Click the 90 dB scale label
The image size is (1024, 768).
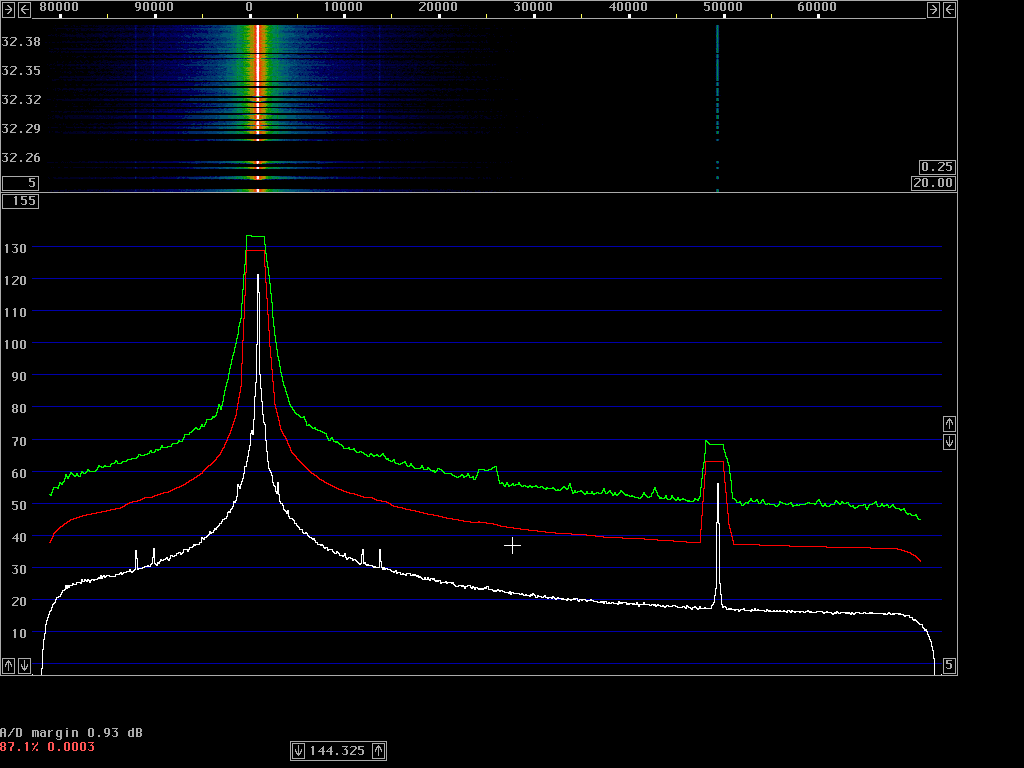point(19,377)
